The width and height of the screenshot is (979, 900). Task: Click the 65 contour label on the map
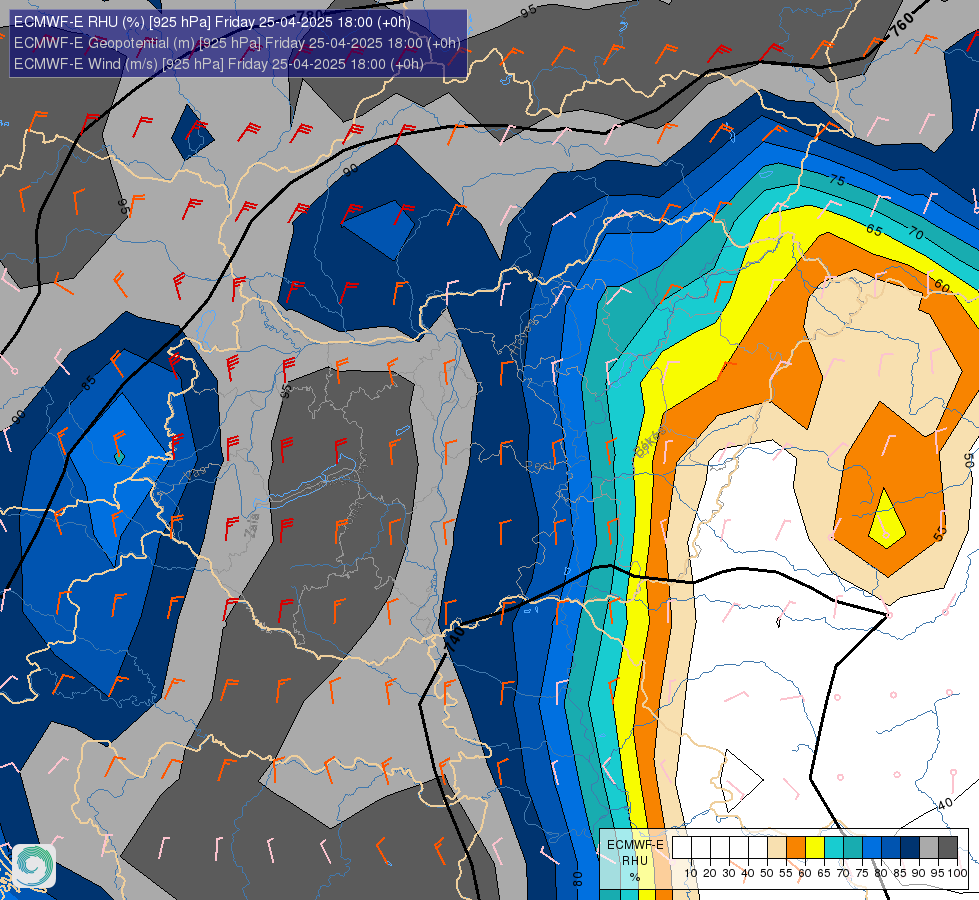(x=874, y=230)
